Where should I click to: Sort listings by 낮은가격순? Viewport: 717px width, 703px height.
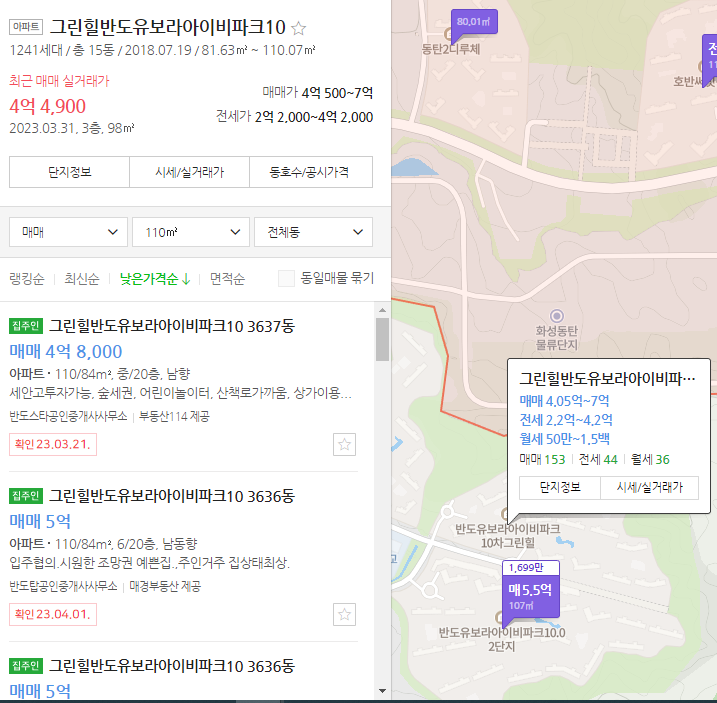point(155,279)
